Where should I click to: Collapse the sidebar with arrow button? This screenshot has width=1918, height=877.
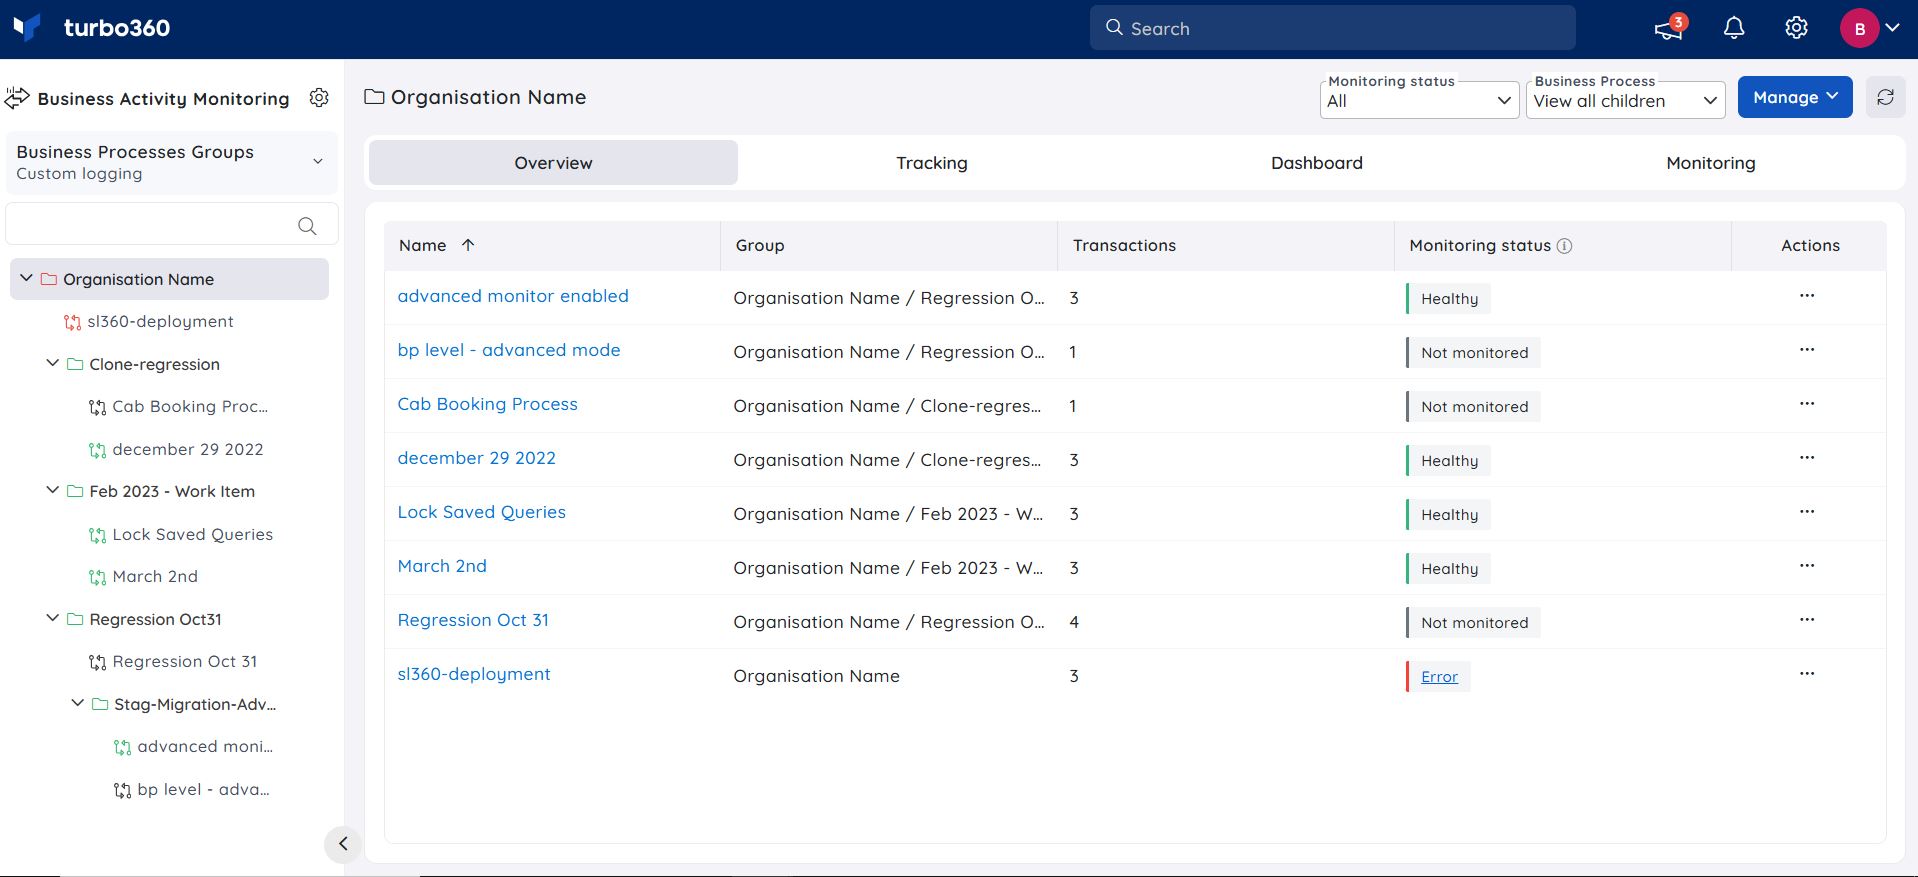(x=343, y=844)
